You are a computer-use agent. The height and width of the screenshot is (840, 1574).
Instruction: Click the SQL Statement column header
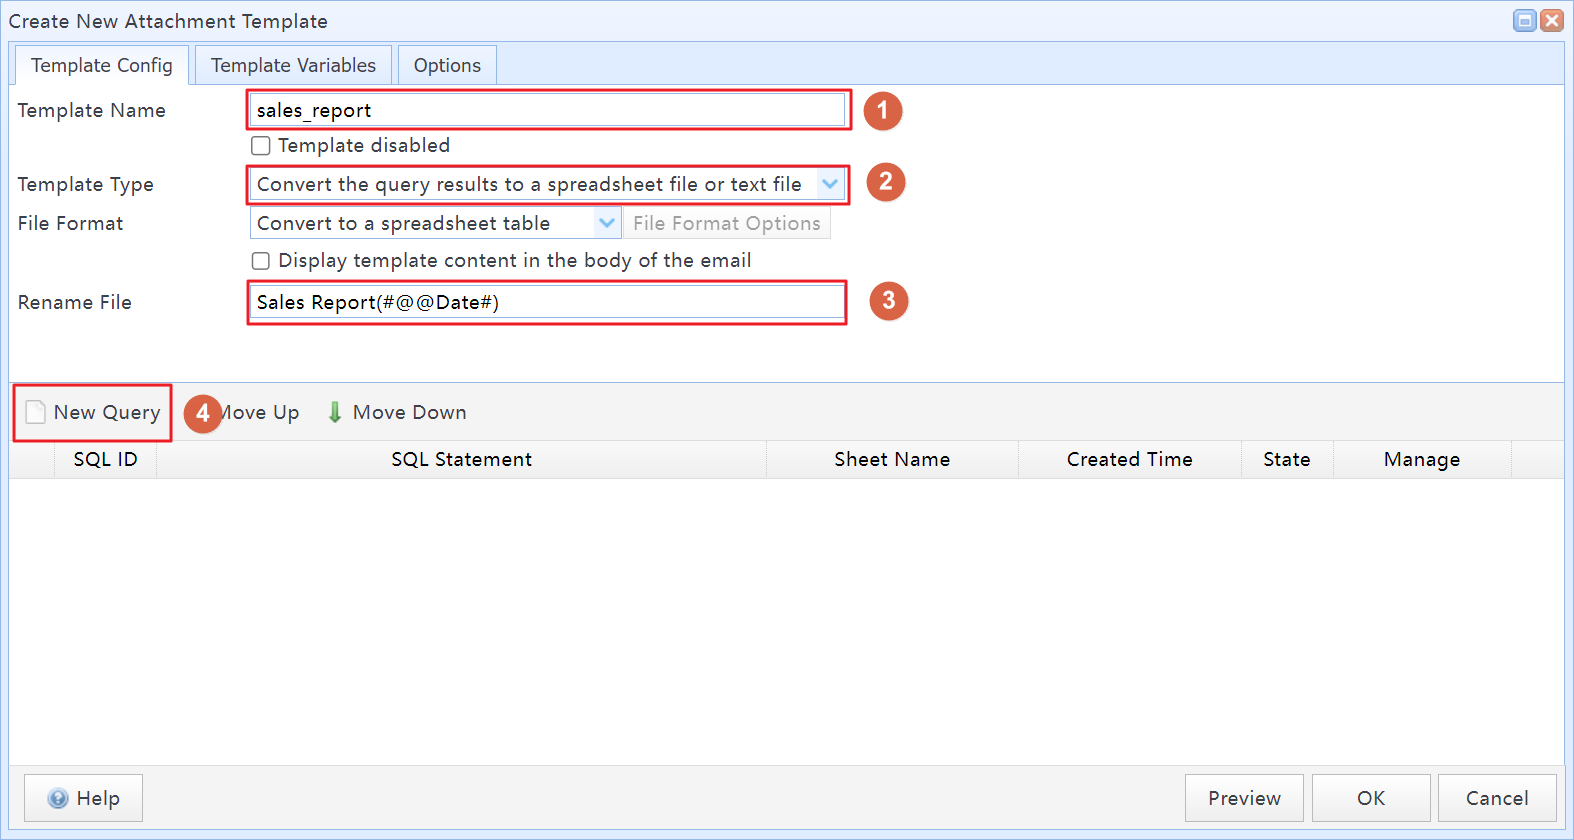461,460
